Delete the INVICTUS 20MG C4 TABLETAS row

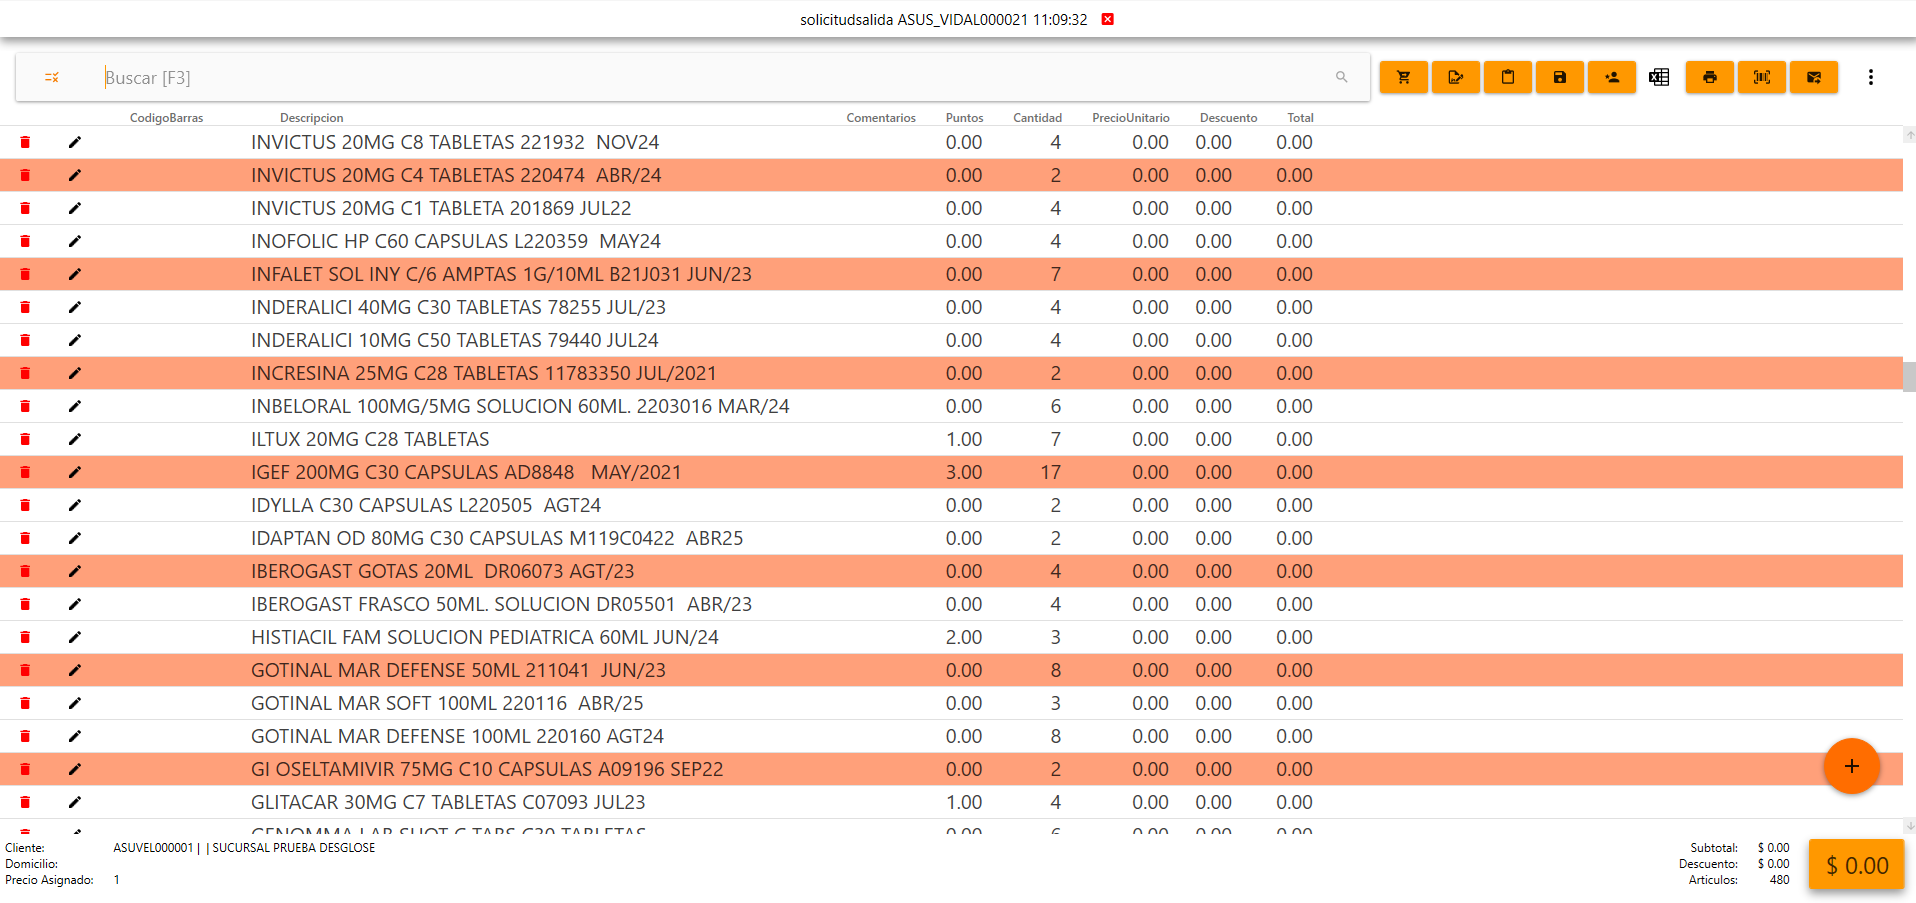pyautogui.click(x=25, y=175)
